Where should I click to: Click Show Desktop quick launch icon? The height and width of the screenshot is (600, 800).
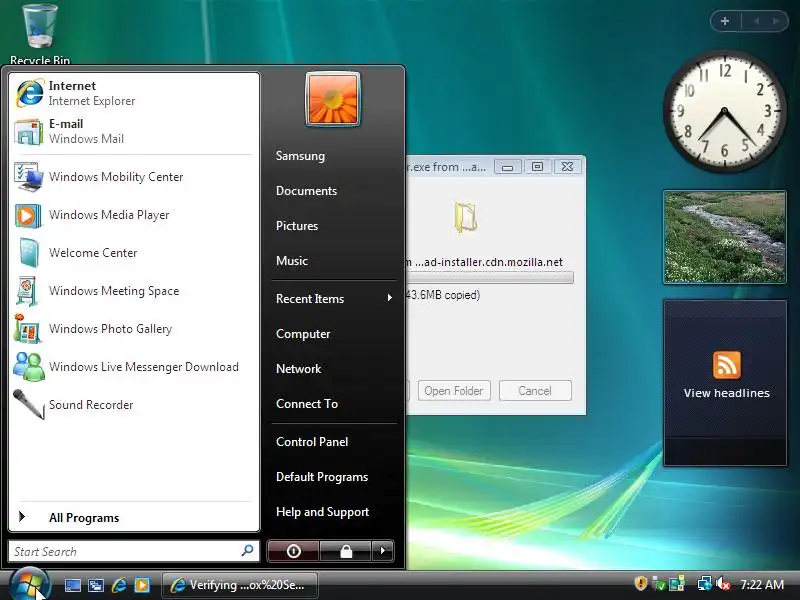72,585
